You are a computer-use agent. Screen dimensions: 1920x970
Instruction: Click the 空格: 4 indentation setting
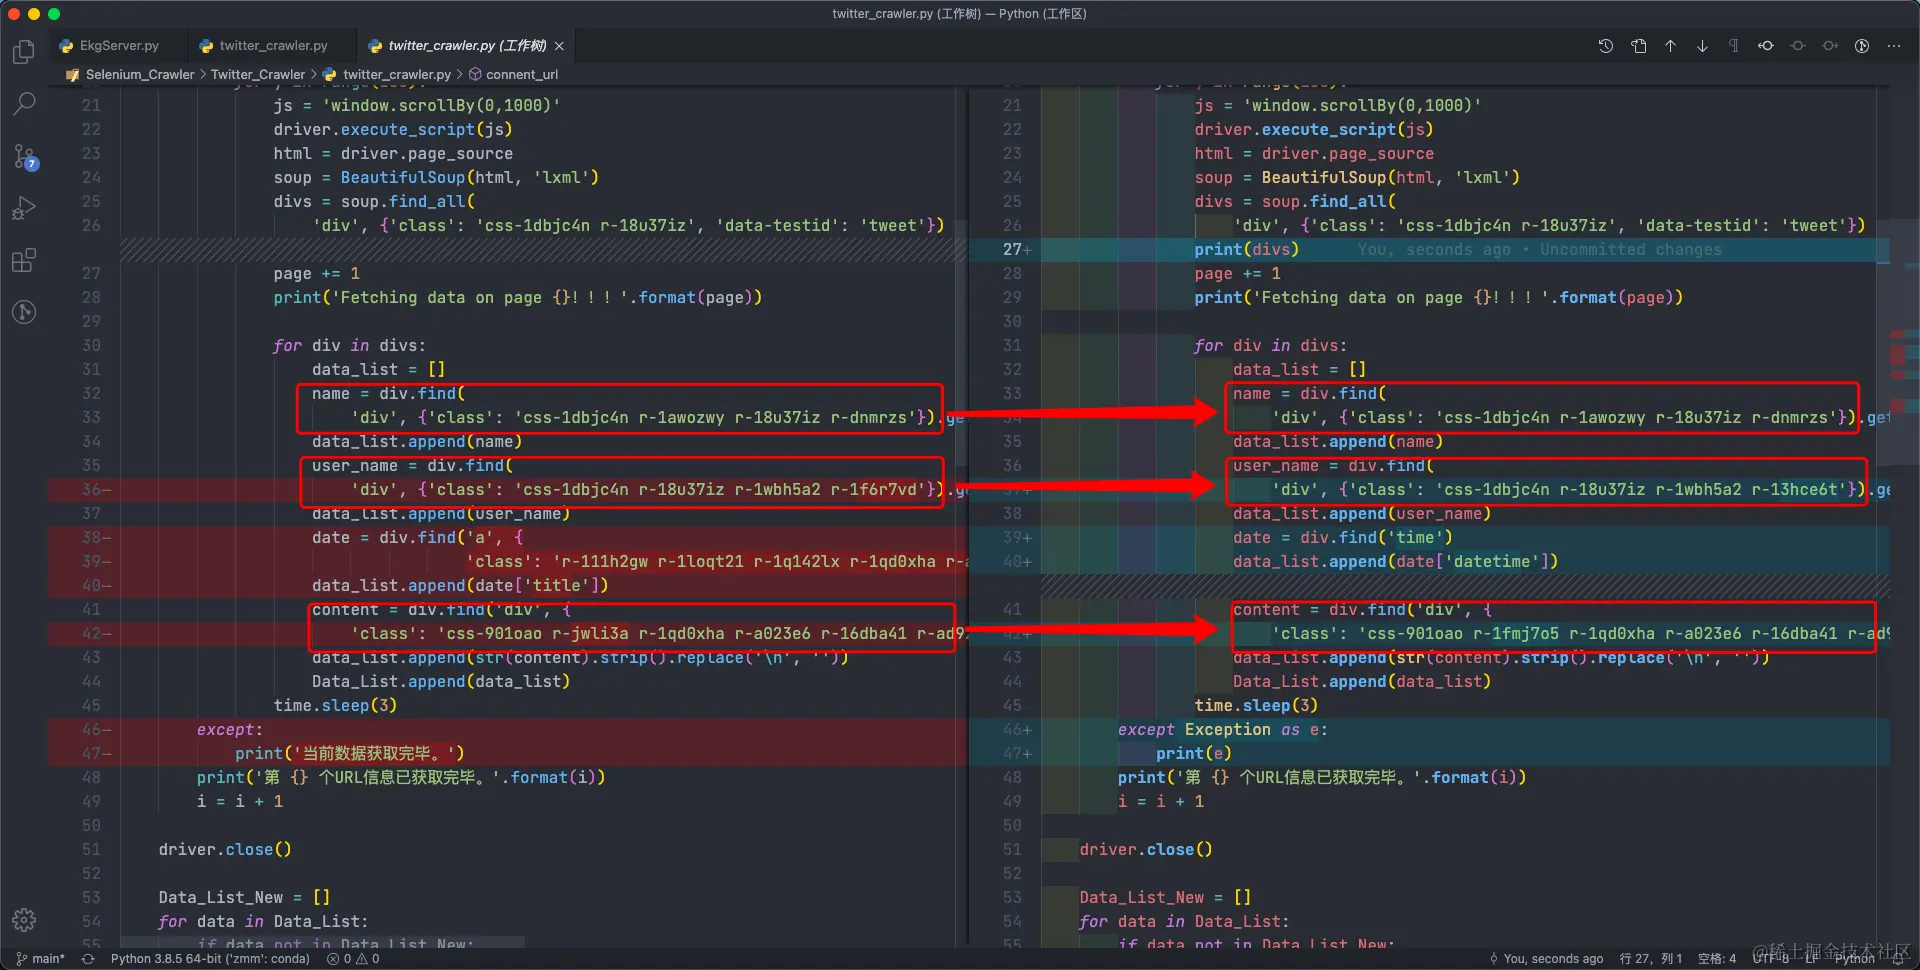[x=1717, y=959]
